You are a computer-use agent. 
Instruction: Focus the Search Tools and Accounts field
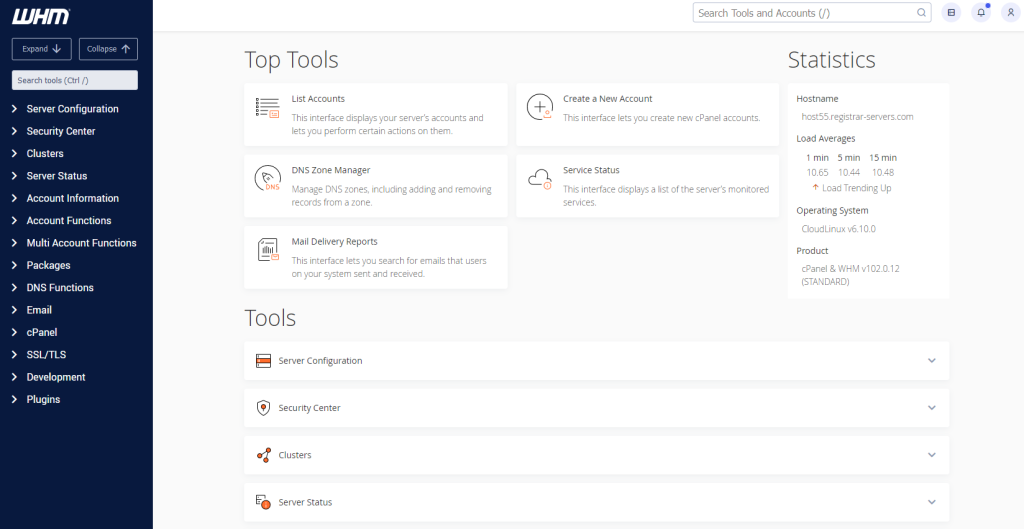[805, 13]
